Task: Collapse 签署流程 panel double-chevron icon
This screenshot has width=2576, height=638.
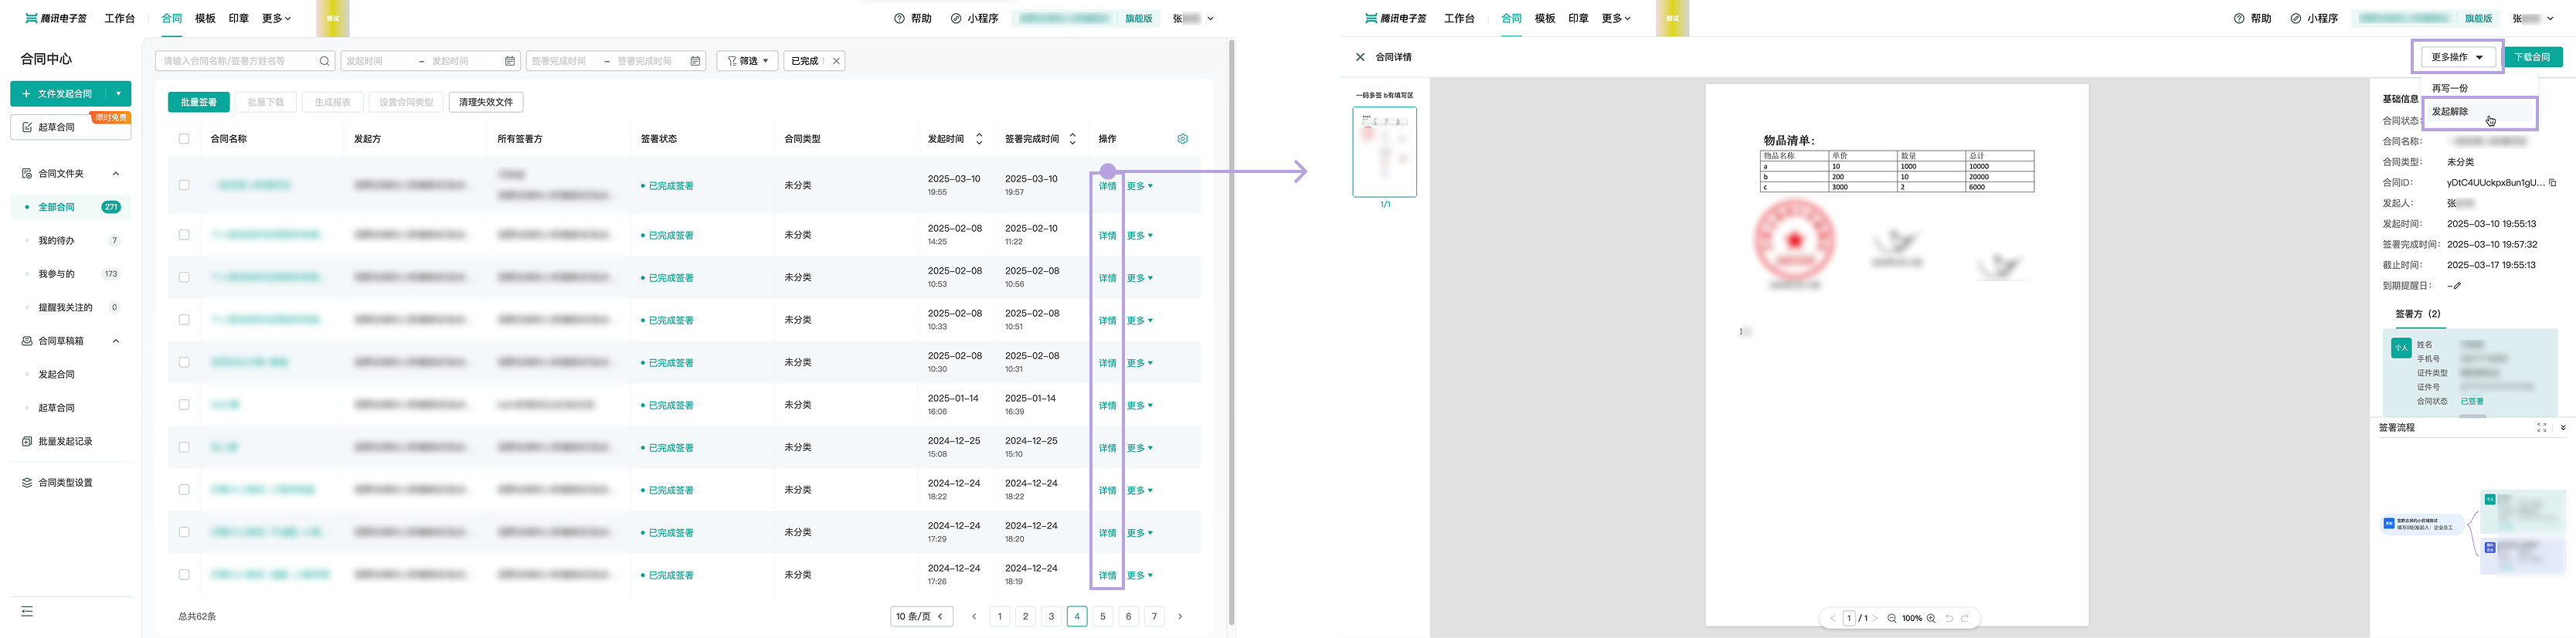Action: [x=2563, y=427]
